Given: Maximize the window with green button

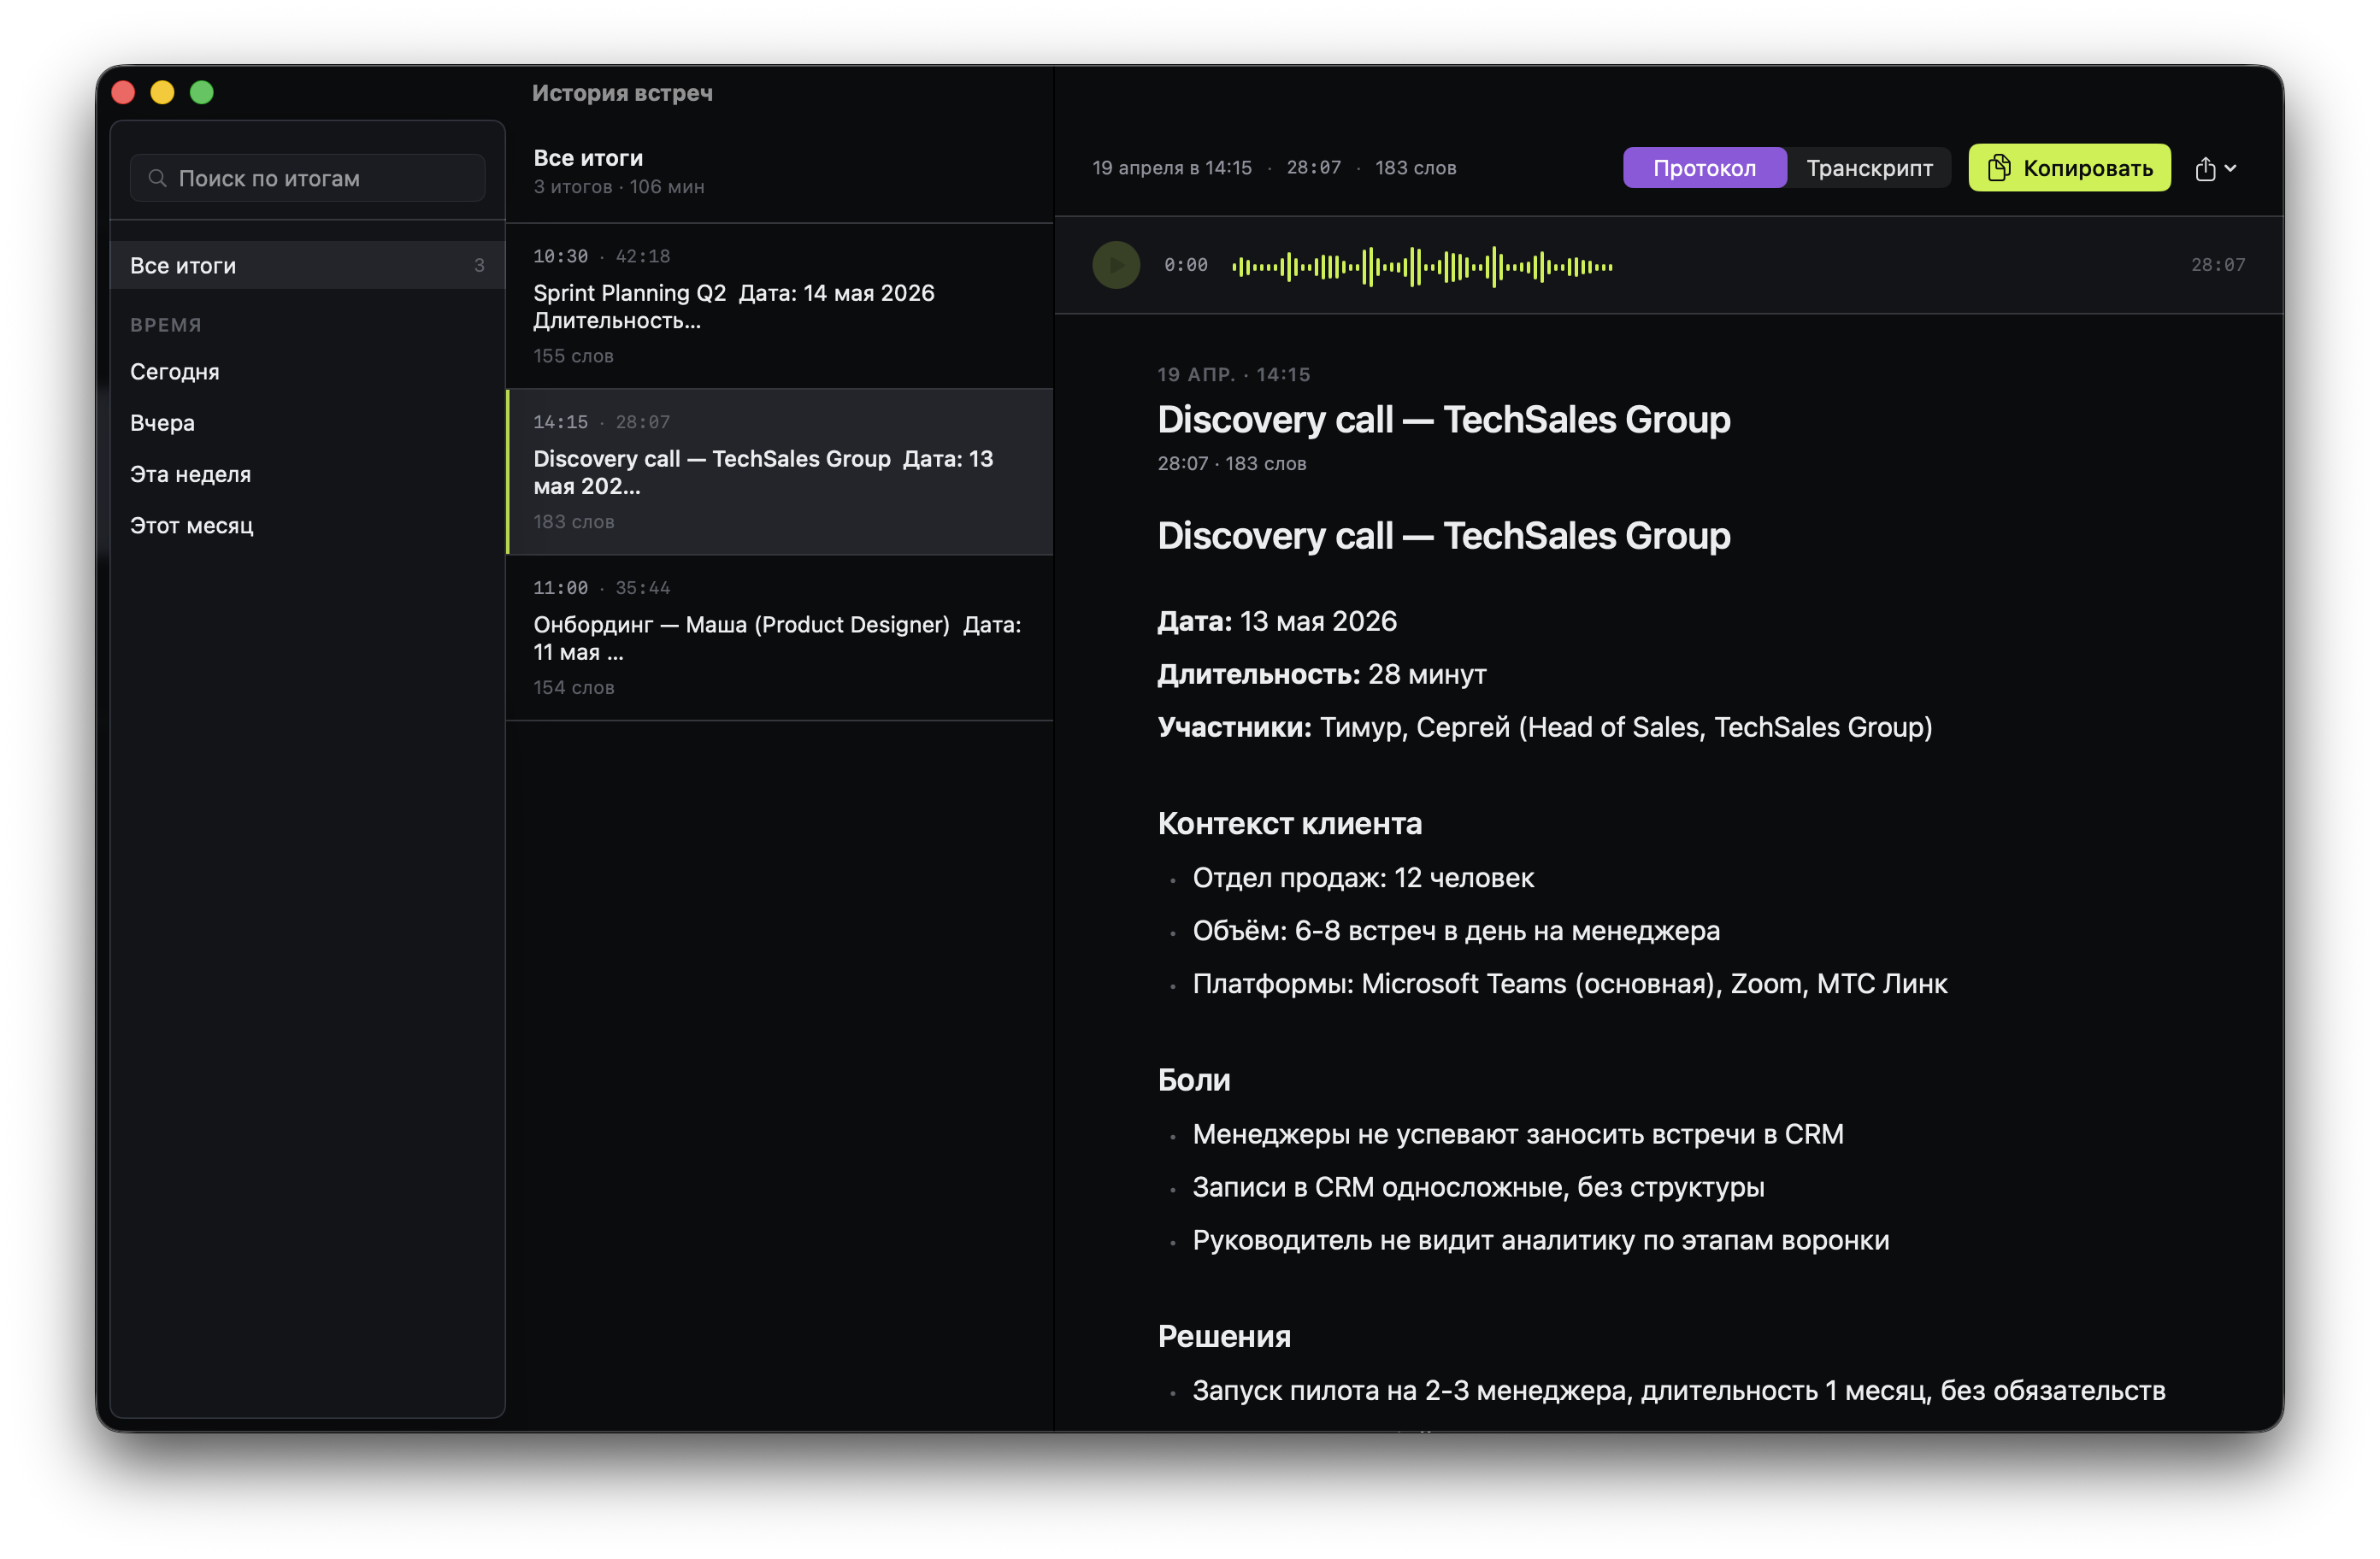Looking at the screenshot, I should (202, 92).
